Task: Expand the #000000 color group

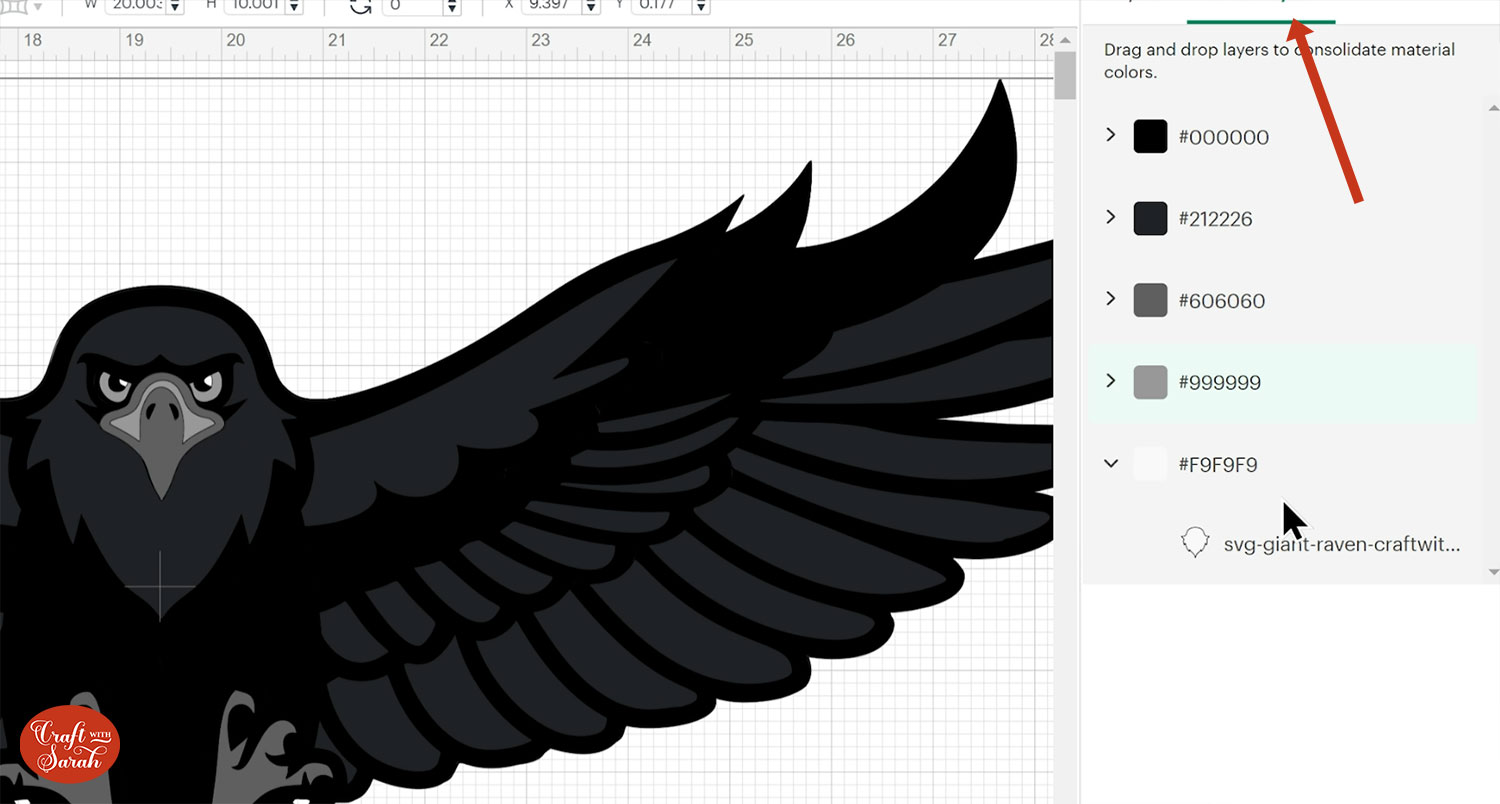Action: [x=1110, y=134]
